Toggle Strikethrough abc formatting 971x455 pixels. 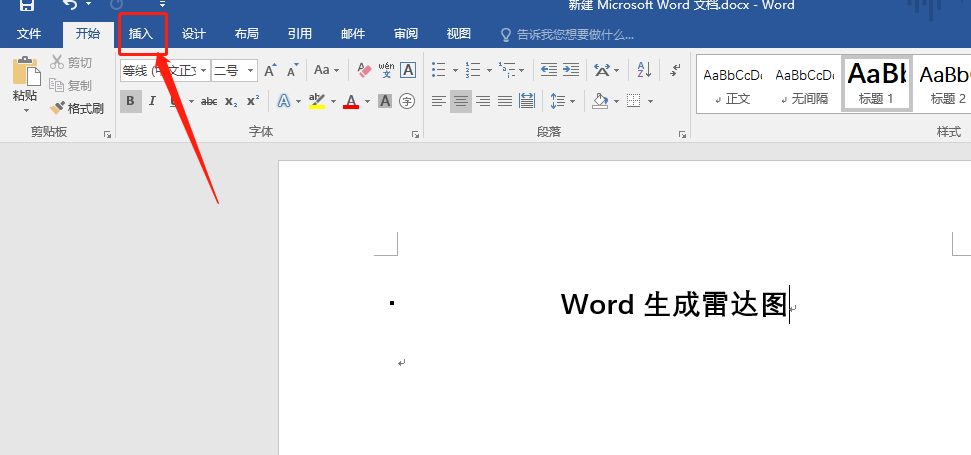tap(209, 102)
